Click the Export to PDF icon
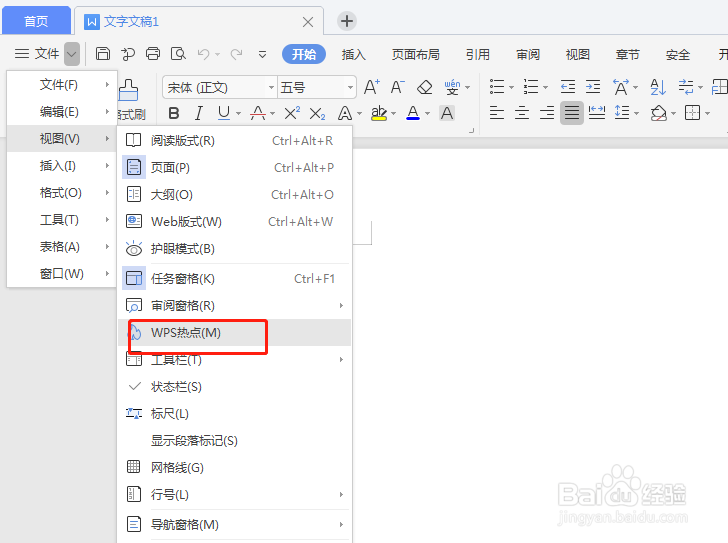 (128, 54)
